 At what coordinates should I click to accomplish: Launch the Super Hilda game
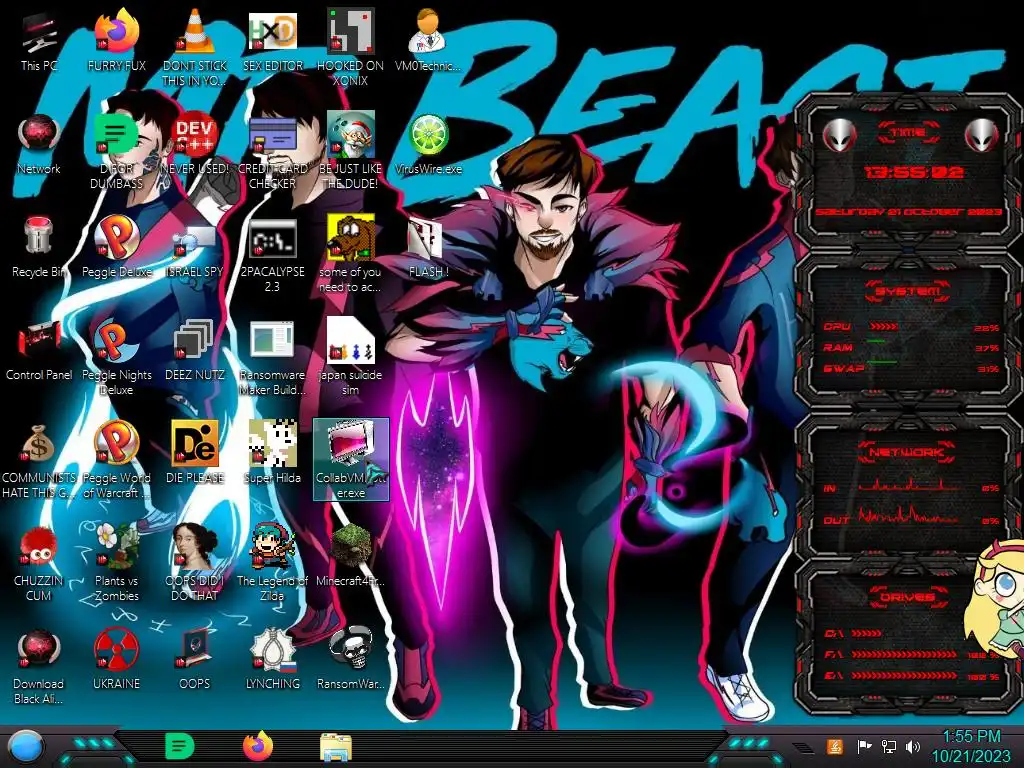(272, 453)
